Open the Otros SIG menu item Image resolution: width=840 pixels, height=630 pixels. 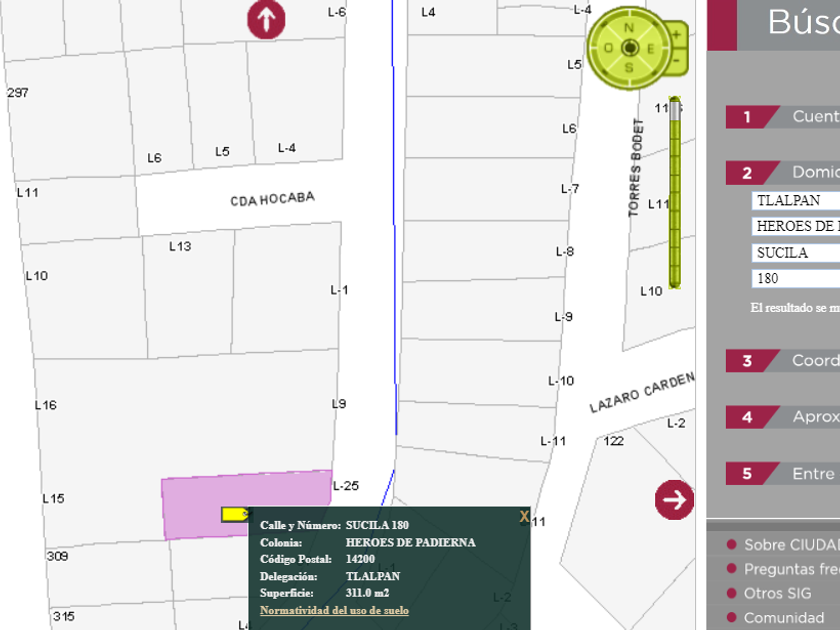pos(777,593)
